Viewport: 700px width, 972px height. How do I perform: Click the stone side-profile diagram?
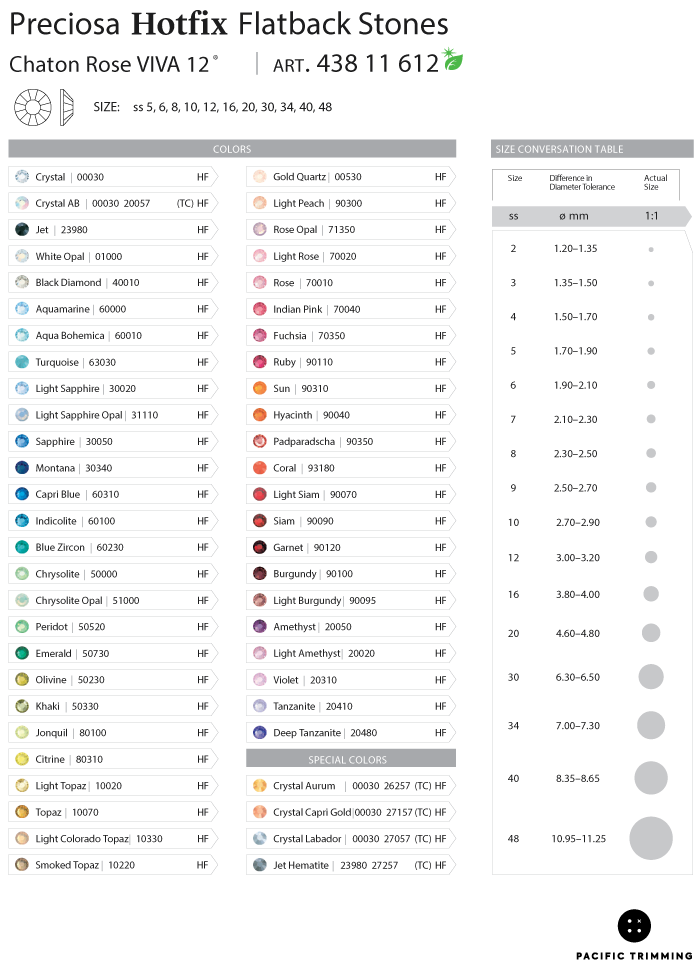pyautogui.click(x=68, y=106)
